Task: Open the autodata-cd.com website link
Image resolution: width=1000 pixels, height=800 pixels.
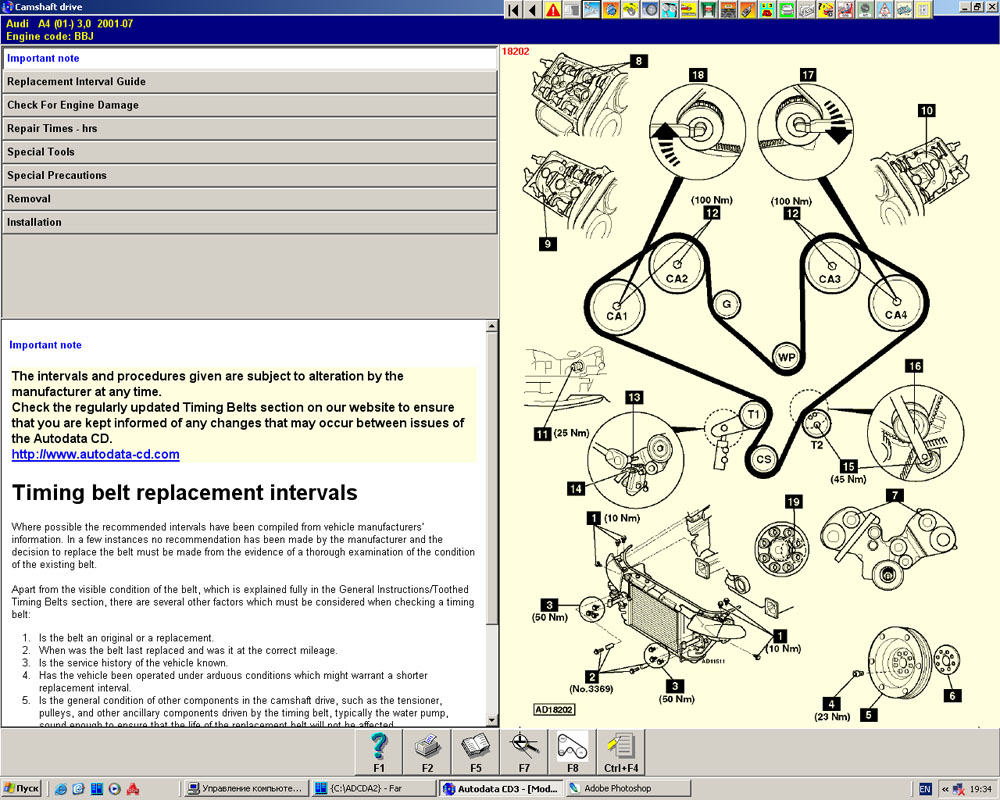Action: point(95,454)
